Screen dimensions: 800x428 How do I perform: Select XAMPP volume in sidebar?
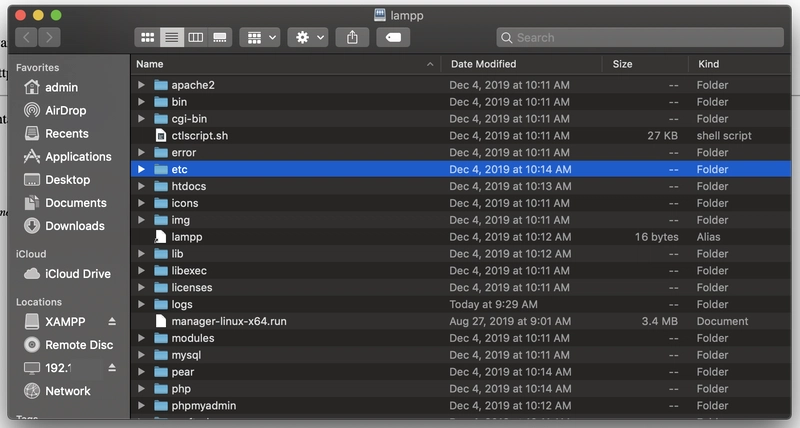point(55,322)
